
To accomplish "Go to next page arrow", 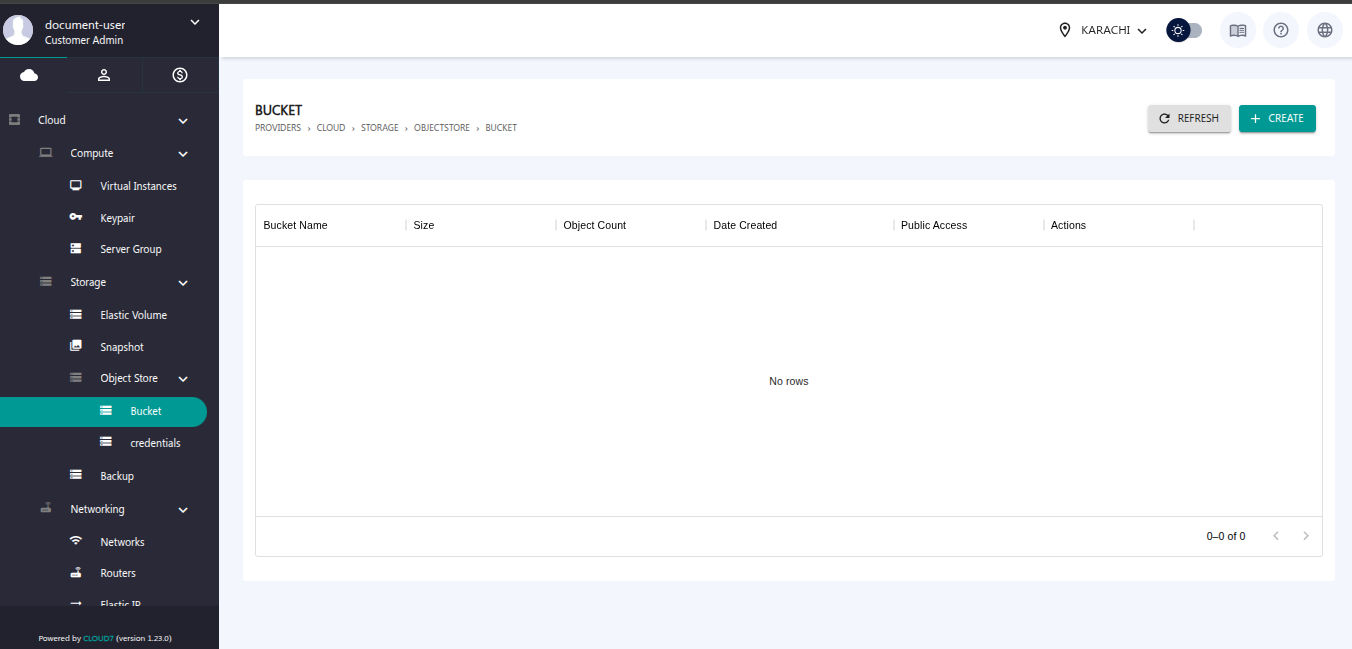I will pos(1305,536).
